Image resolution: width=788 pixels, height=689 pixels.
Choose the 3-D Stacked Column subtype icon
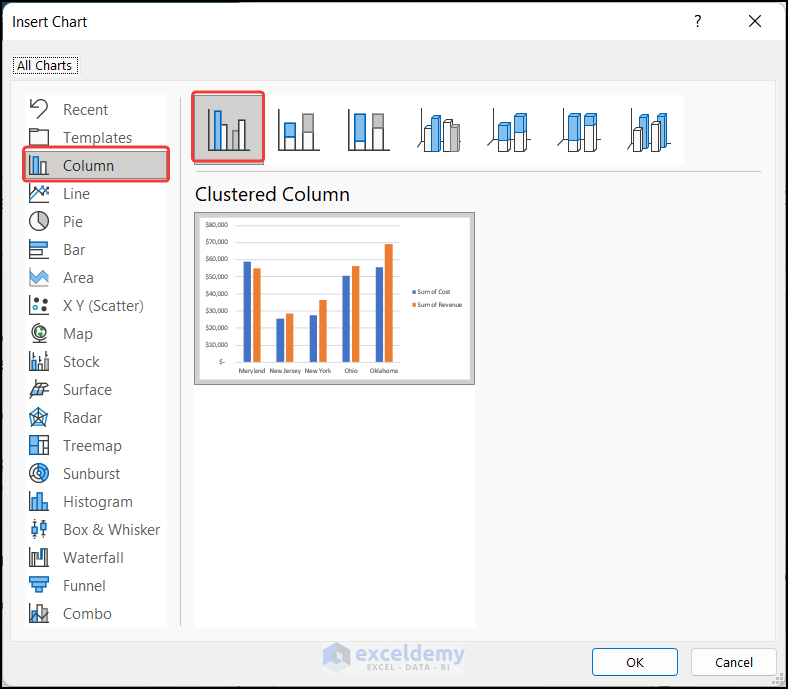[510, 131]
